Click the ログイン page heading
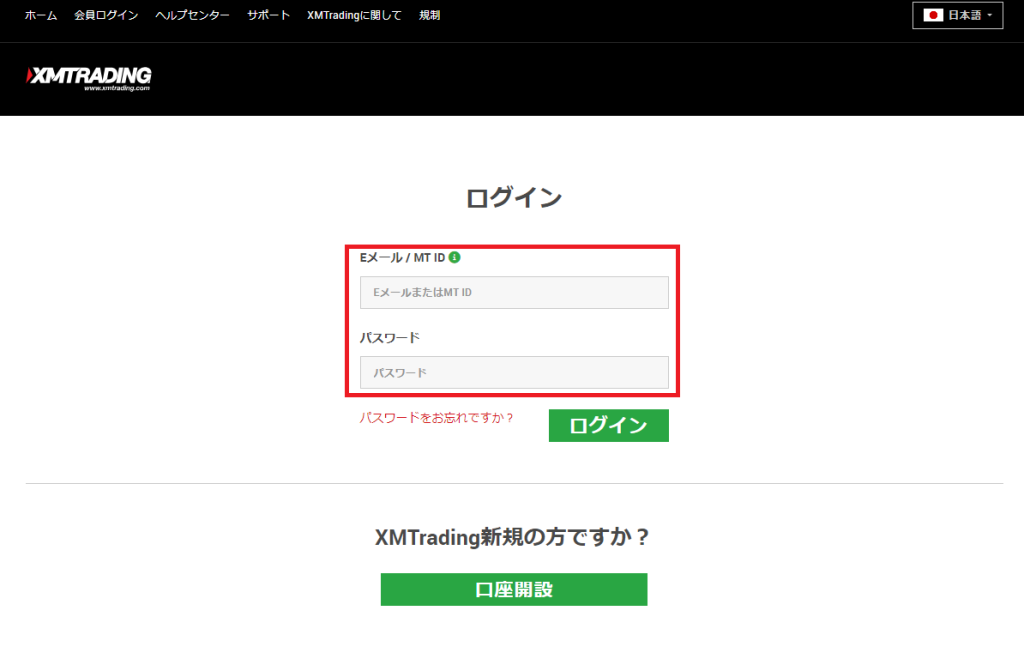This screenshot has width=1024, height=653. [x=513, y=197]
